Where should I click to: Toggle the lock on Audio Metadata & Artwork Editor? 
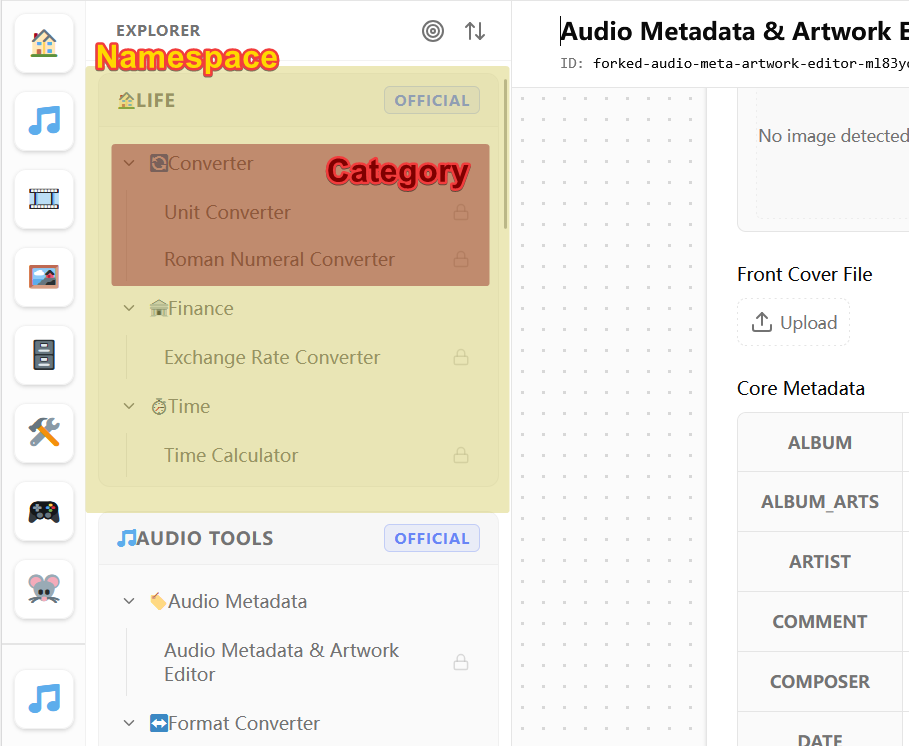pyautogui.click(x=461, y=662)
